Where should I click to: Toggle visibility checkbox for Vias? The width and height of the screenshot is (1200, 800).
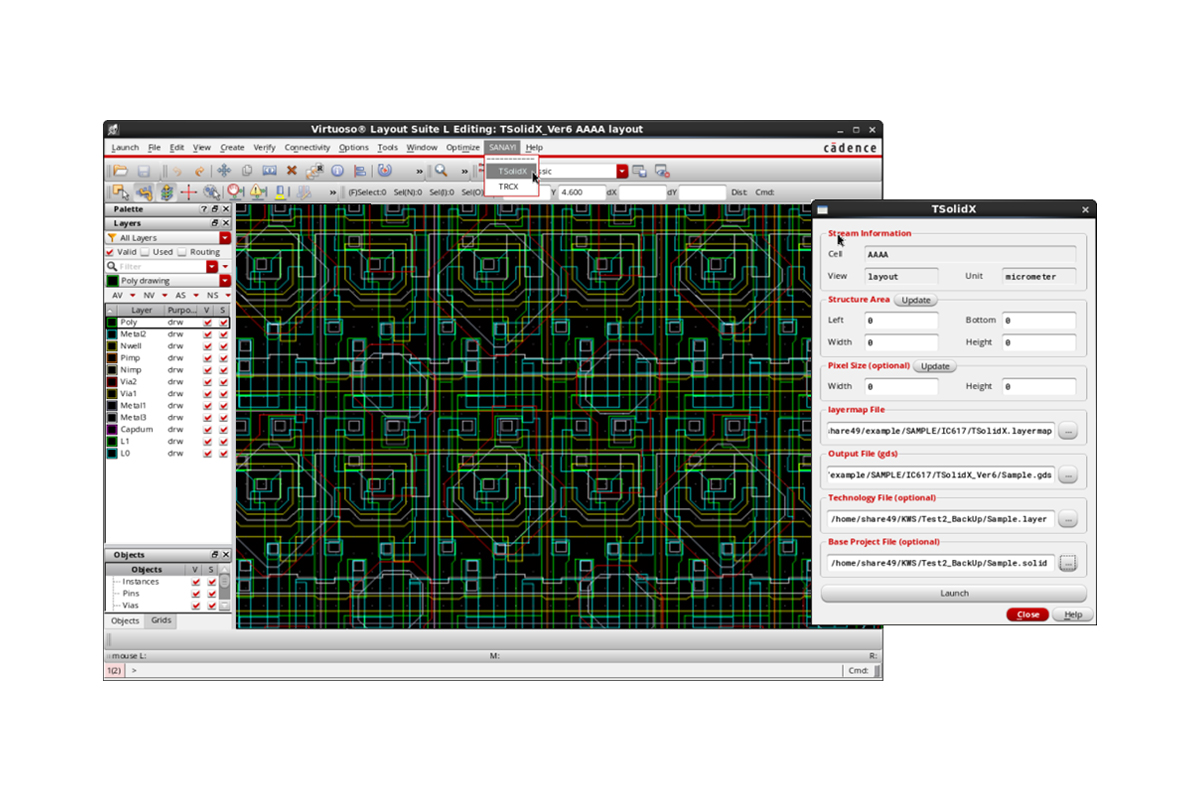tap(196, 605)
